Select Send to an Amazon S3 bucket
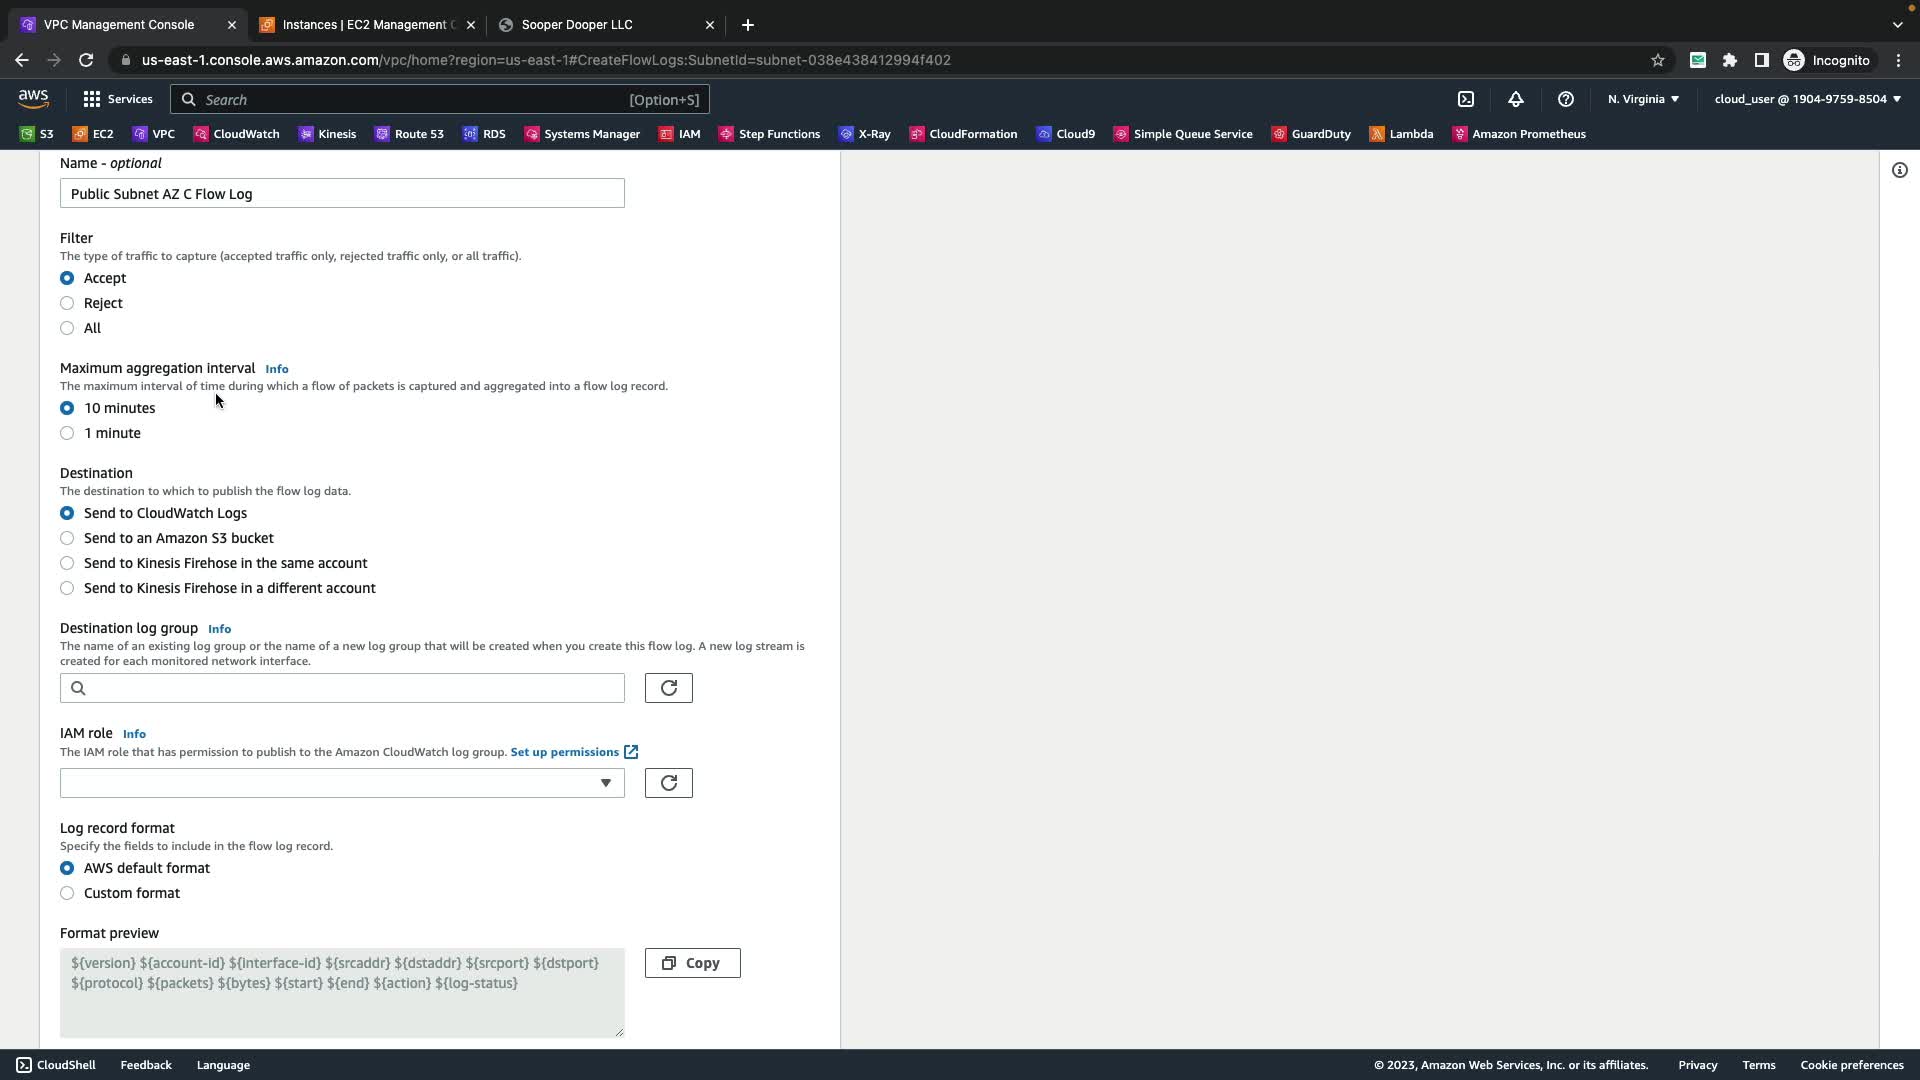Viewport: 1920px width, 1080px height. click(x=67, y=538)
